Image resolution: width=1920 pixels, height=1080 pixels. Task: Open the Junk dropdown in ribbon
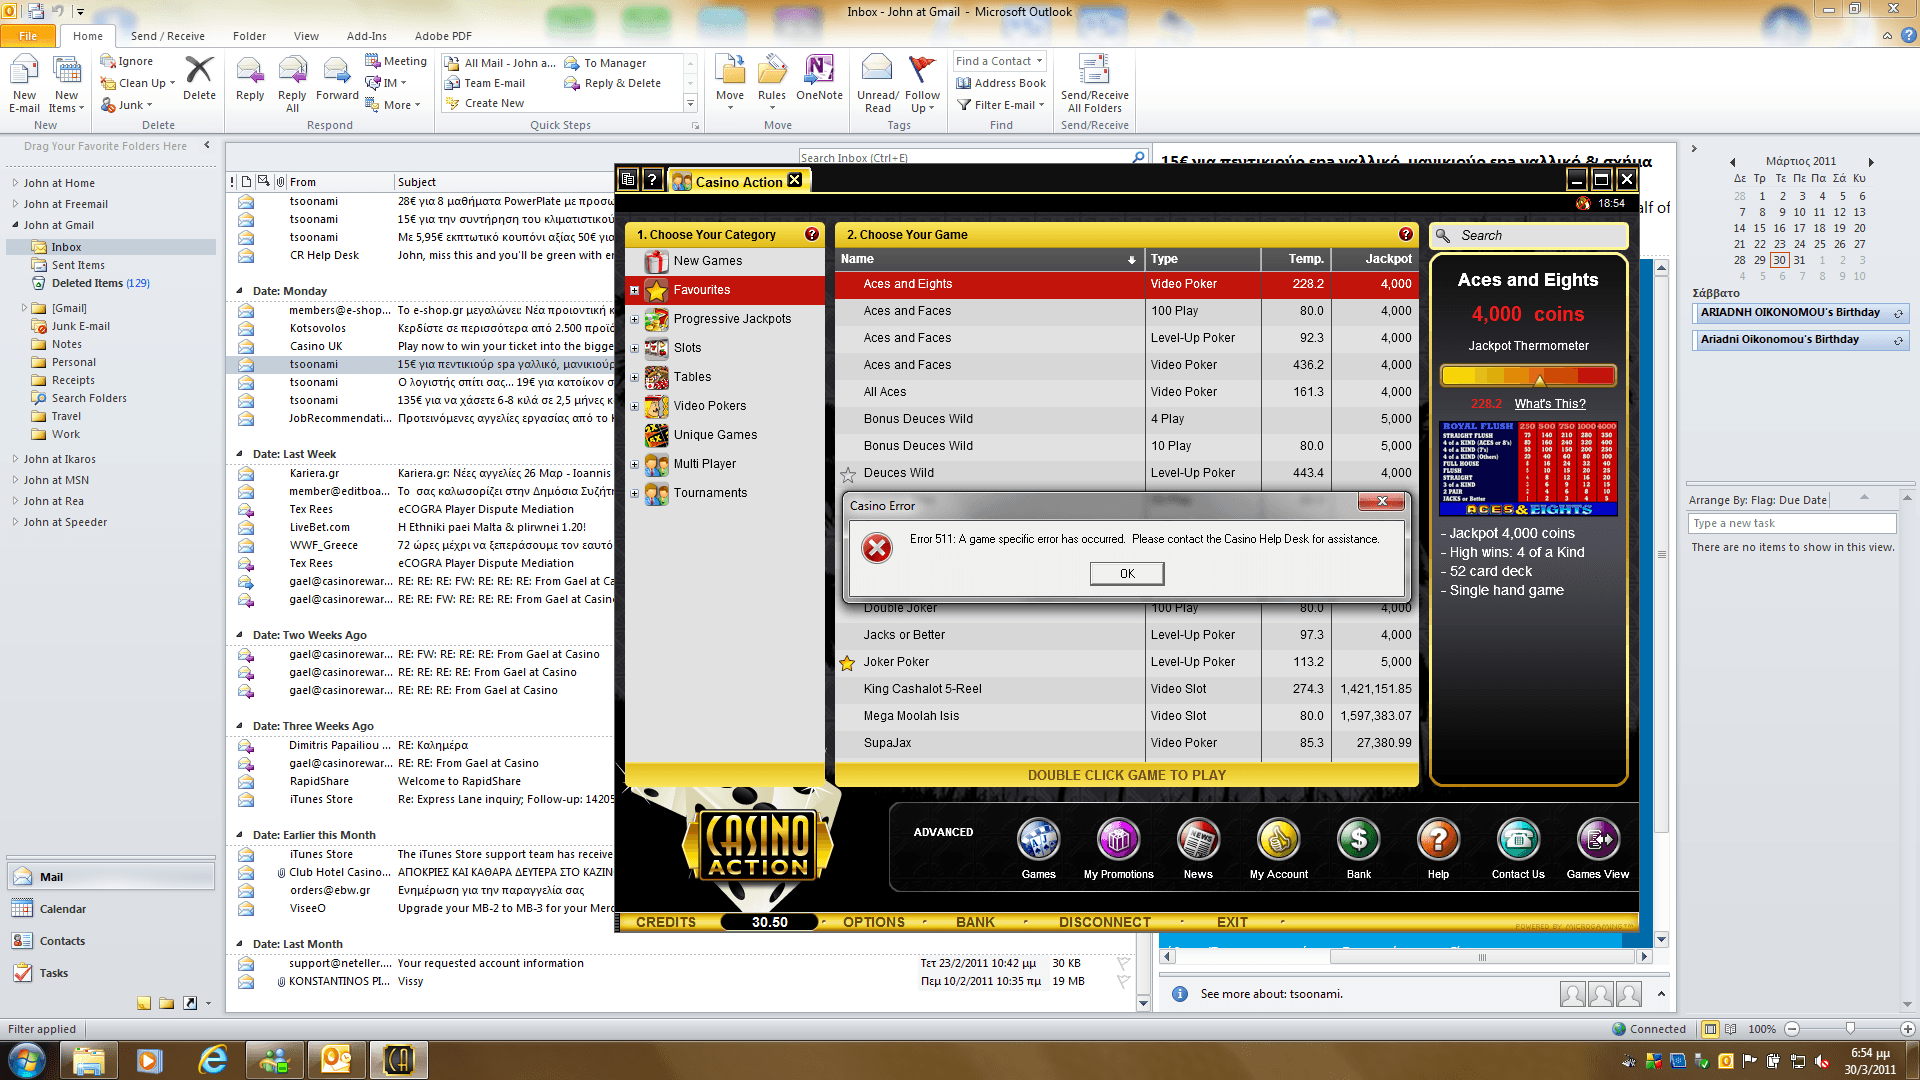[x=127, y=105]
